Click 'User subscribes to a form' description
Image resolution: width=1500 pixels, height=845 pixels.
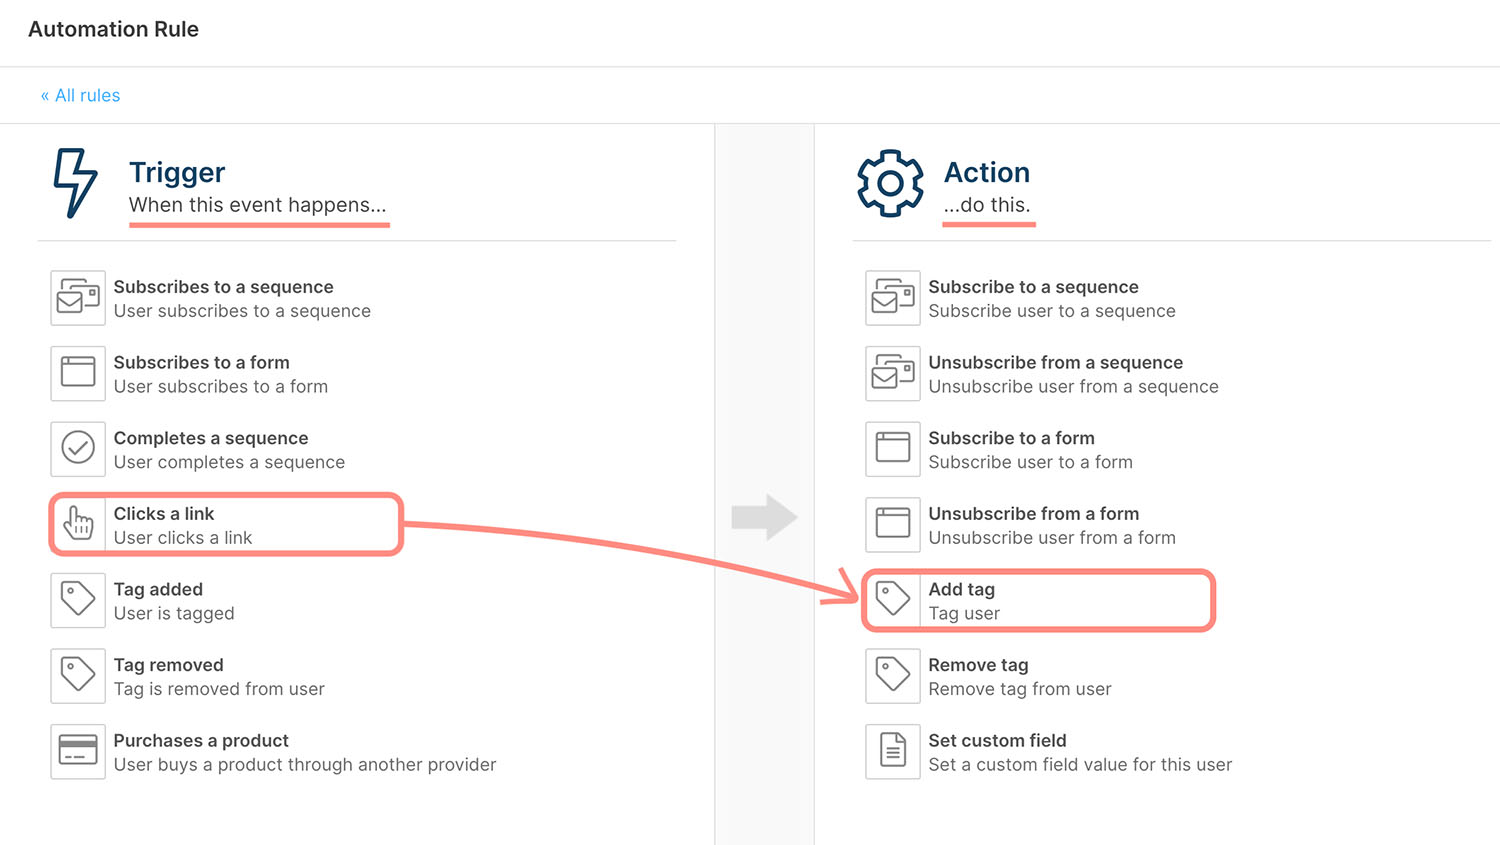[221, 386]
